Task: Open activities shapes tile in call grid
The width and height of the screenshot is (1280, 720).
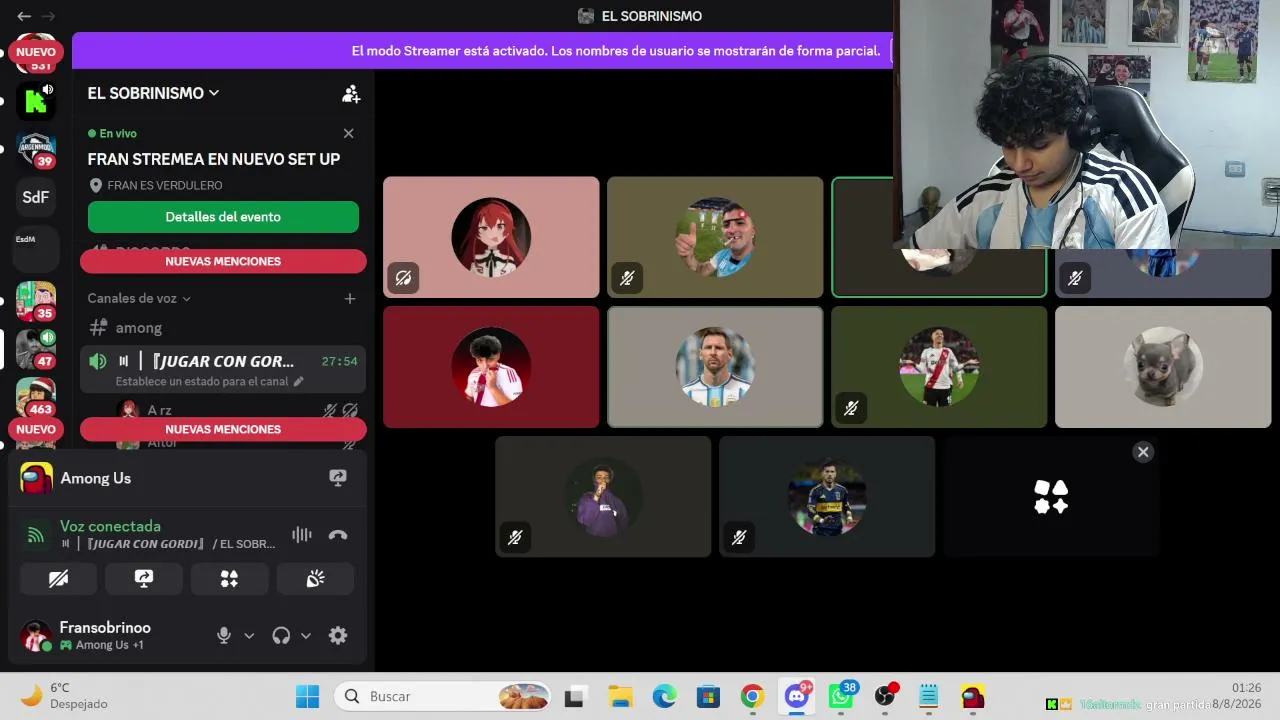Action: point(1051,496)
